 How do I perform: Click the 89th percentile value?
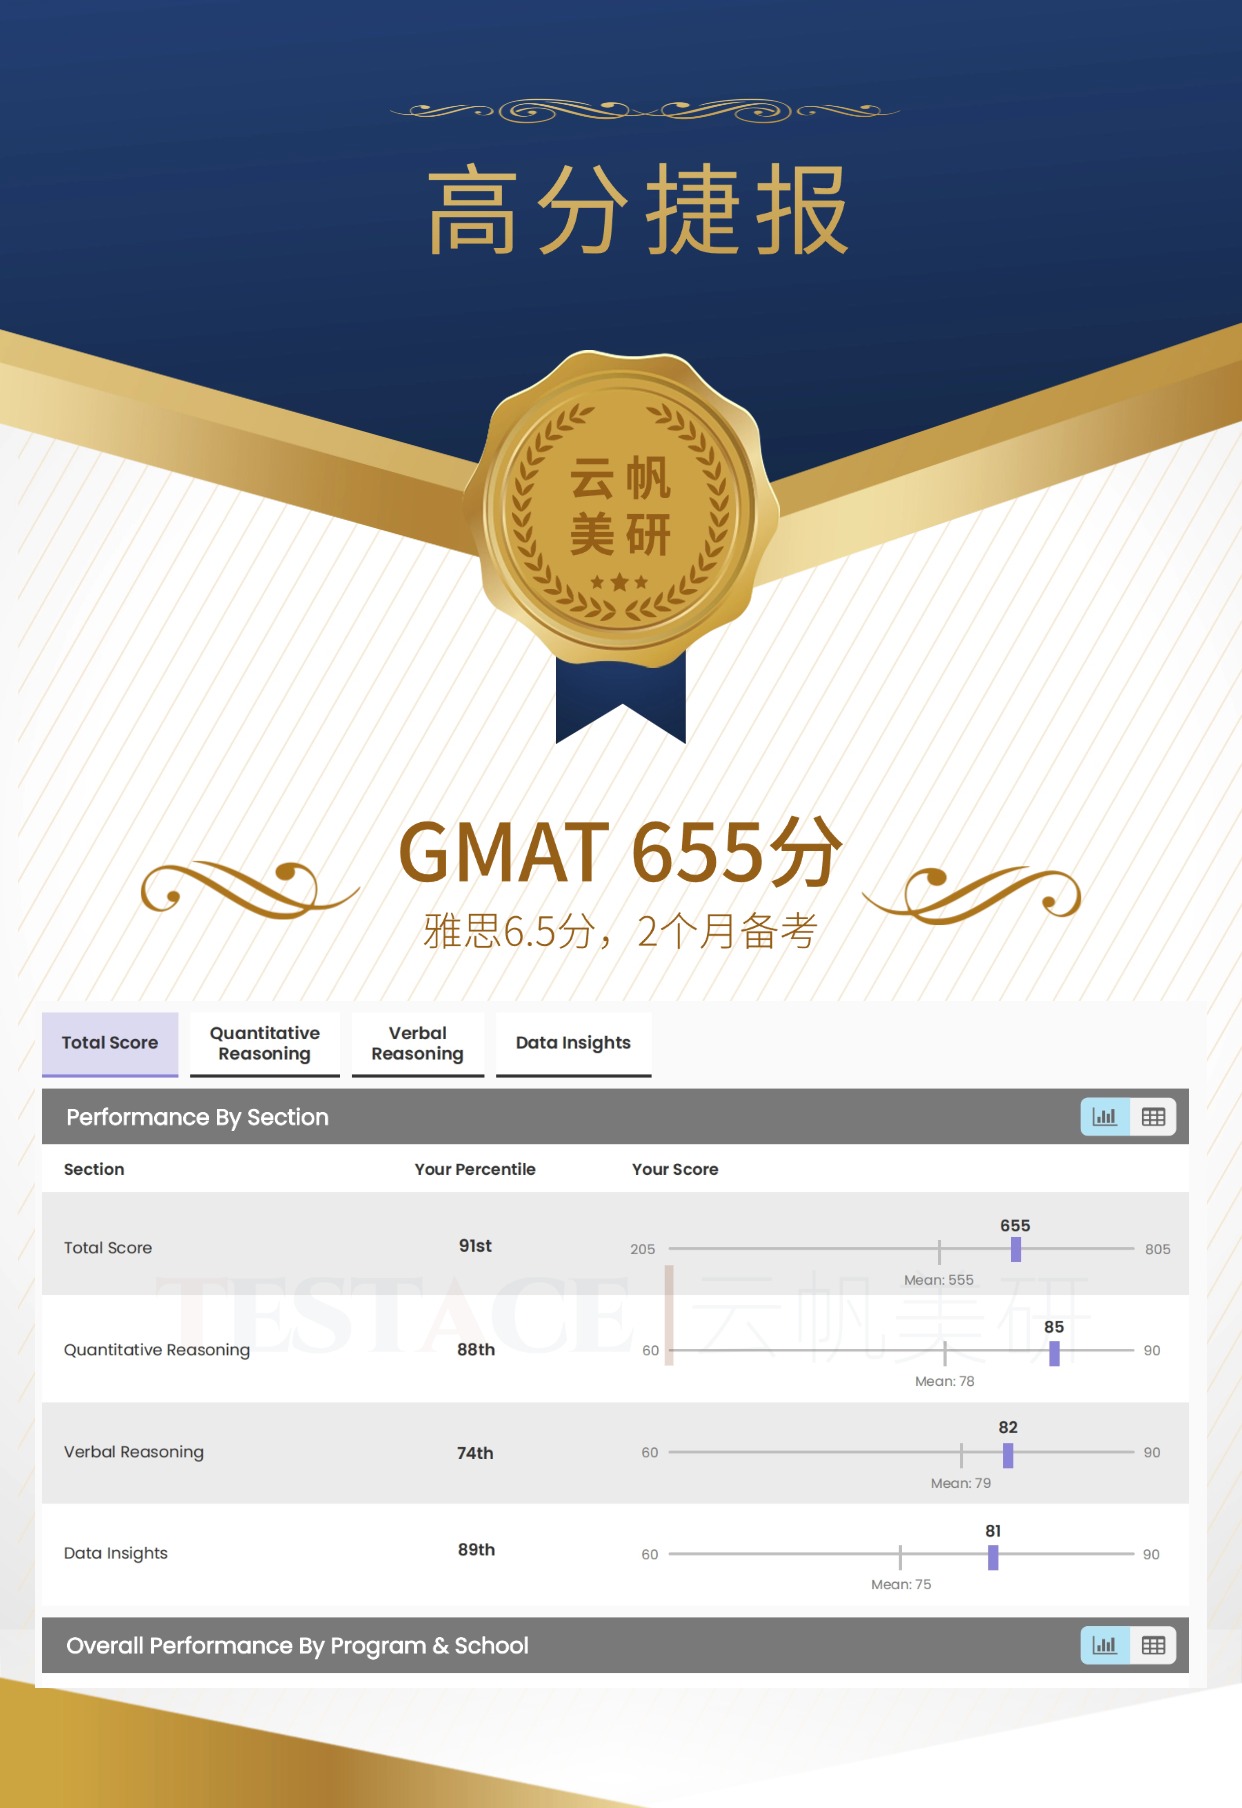pos(476,1550)
